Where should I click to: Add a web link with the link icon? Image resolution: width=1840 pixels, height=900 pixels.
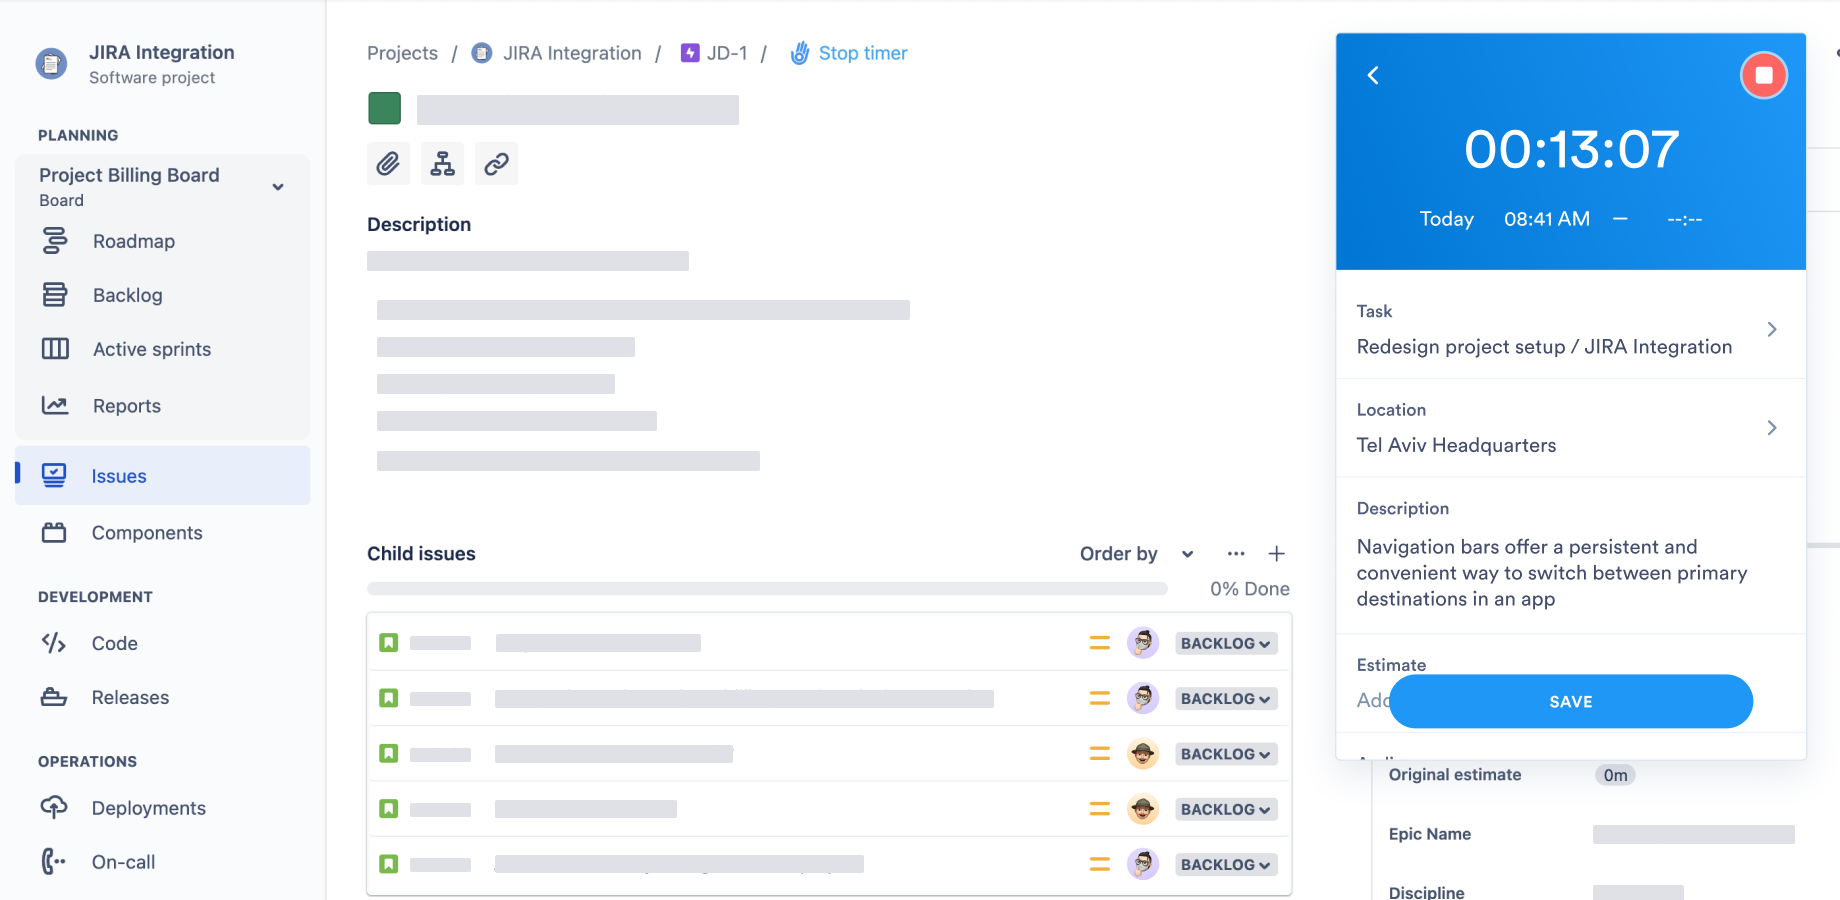(x=496, y=163)
